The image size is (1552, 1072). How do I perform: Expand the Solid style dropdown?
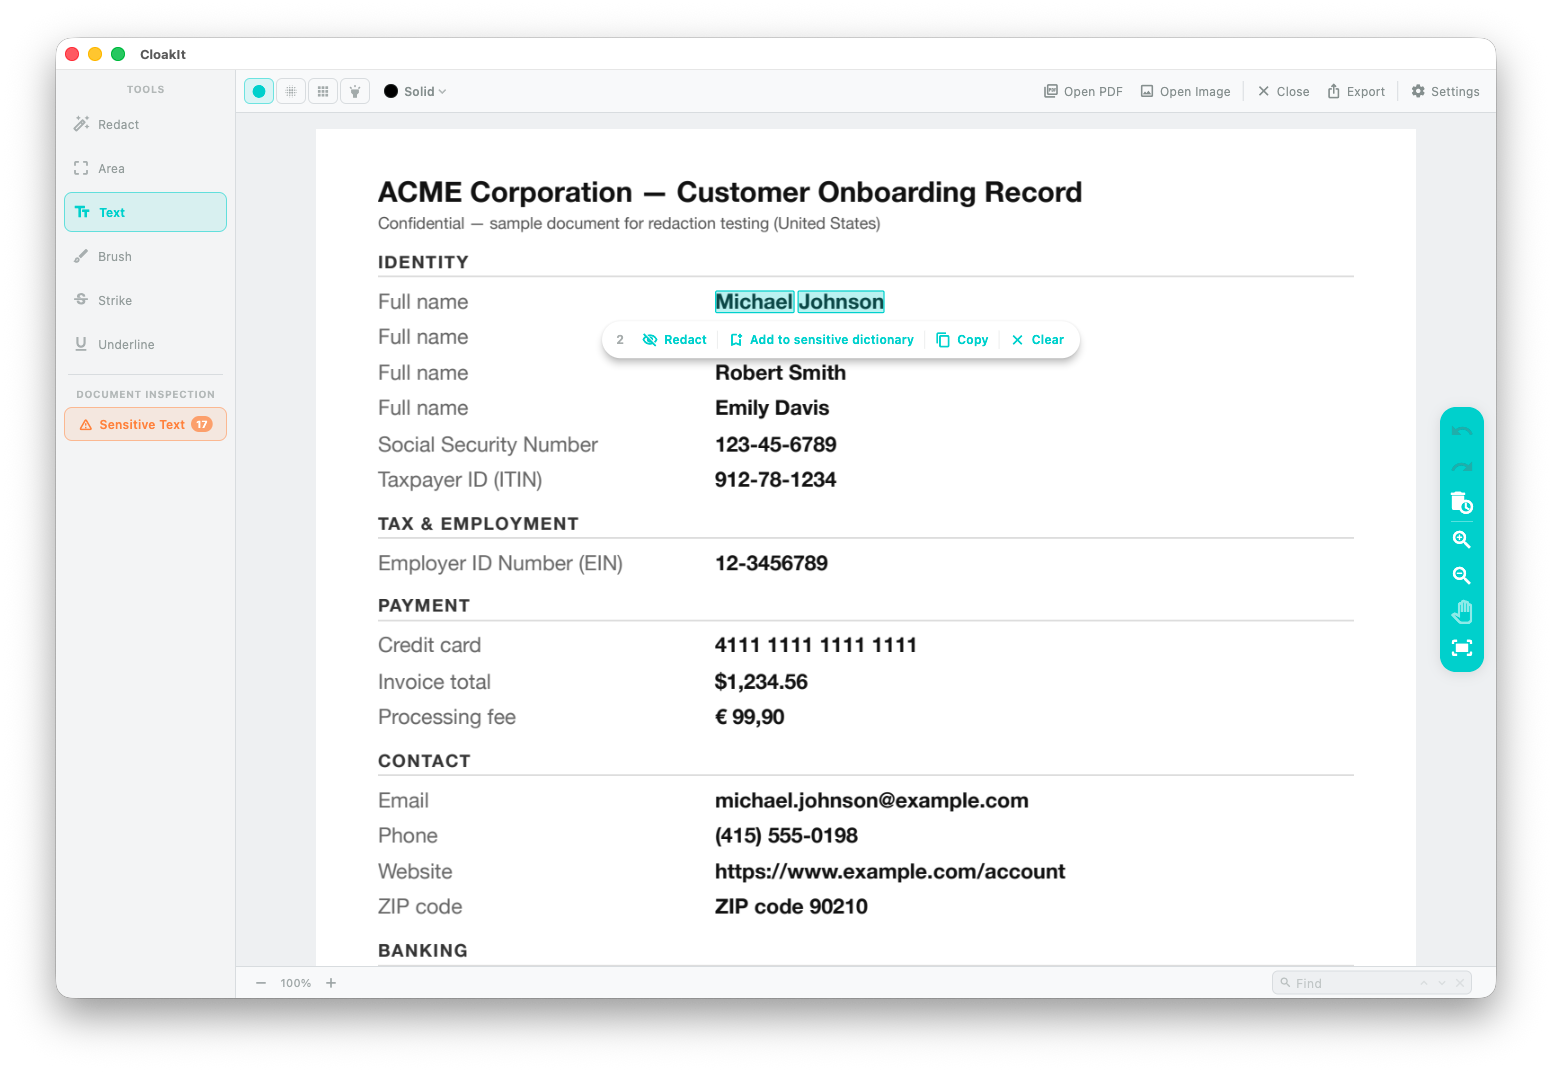(425, 91)
